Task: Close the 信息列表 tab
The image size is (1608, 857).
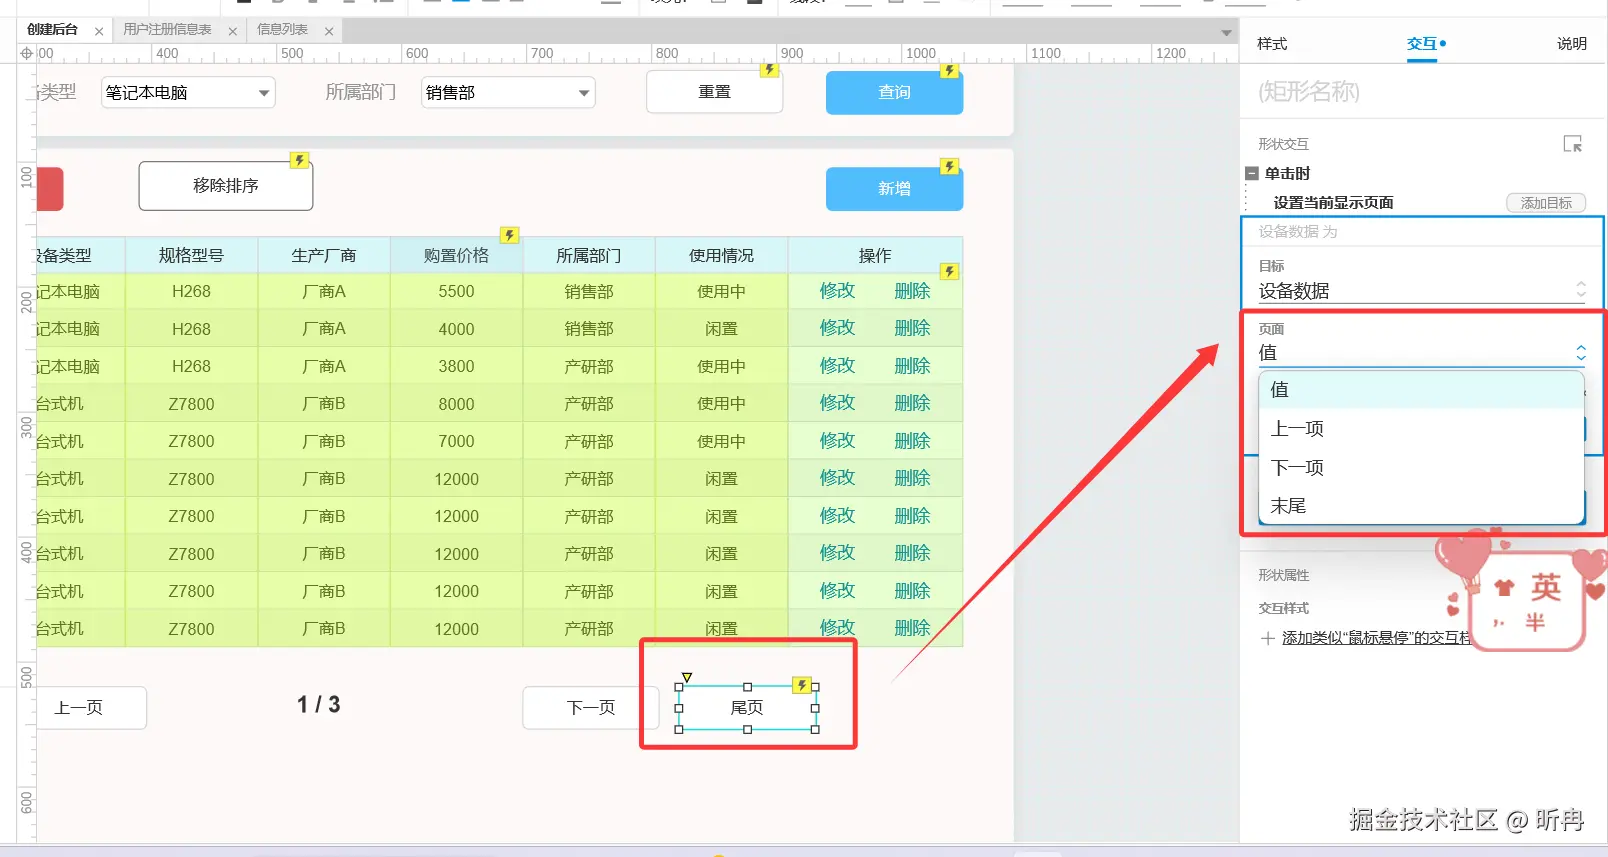Action: coord(328,31)
